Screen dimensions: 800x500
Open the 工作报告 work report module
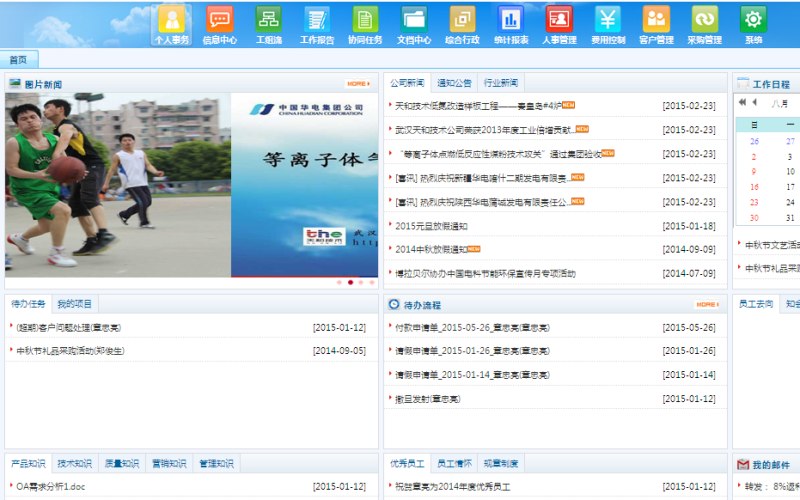(317, 25)
